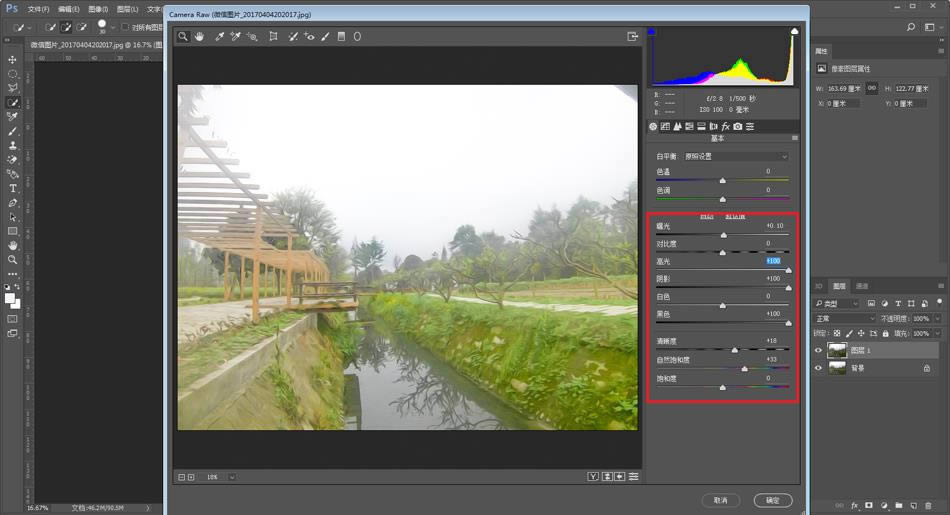
Task: Toggle the highlight clipping warning in histogram
Action: tap(794, 32)
